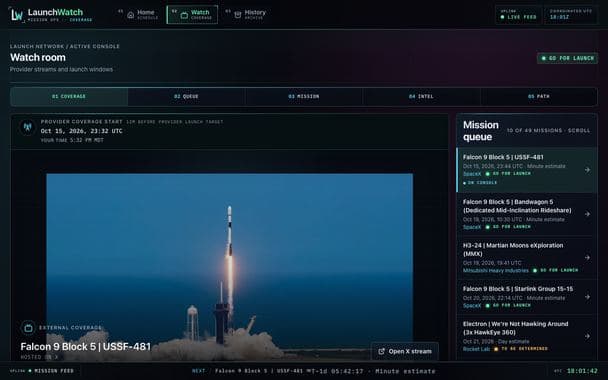
Task: Click the On Console tag on the USSF-481 row
Action: 480,183
